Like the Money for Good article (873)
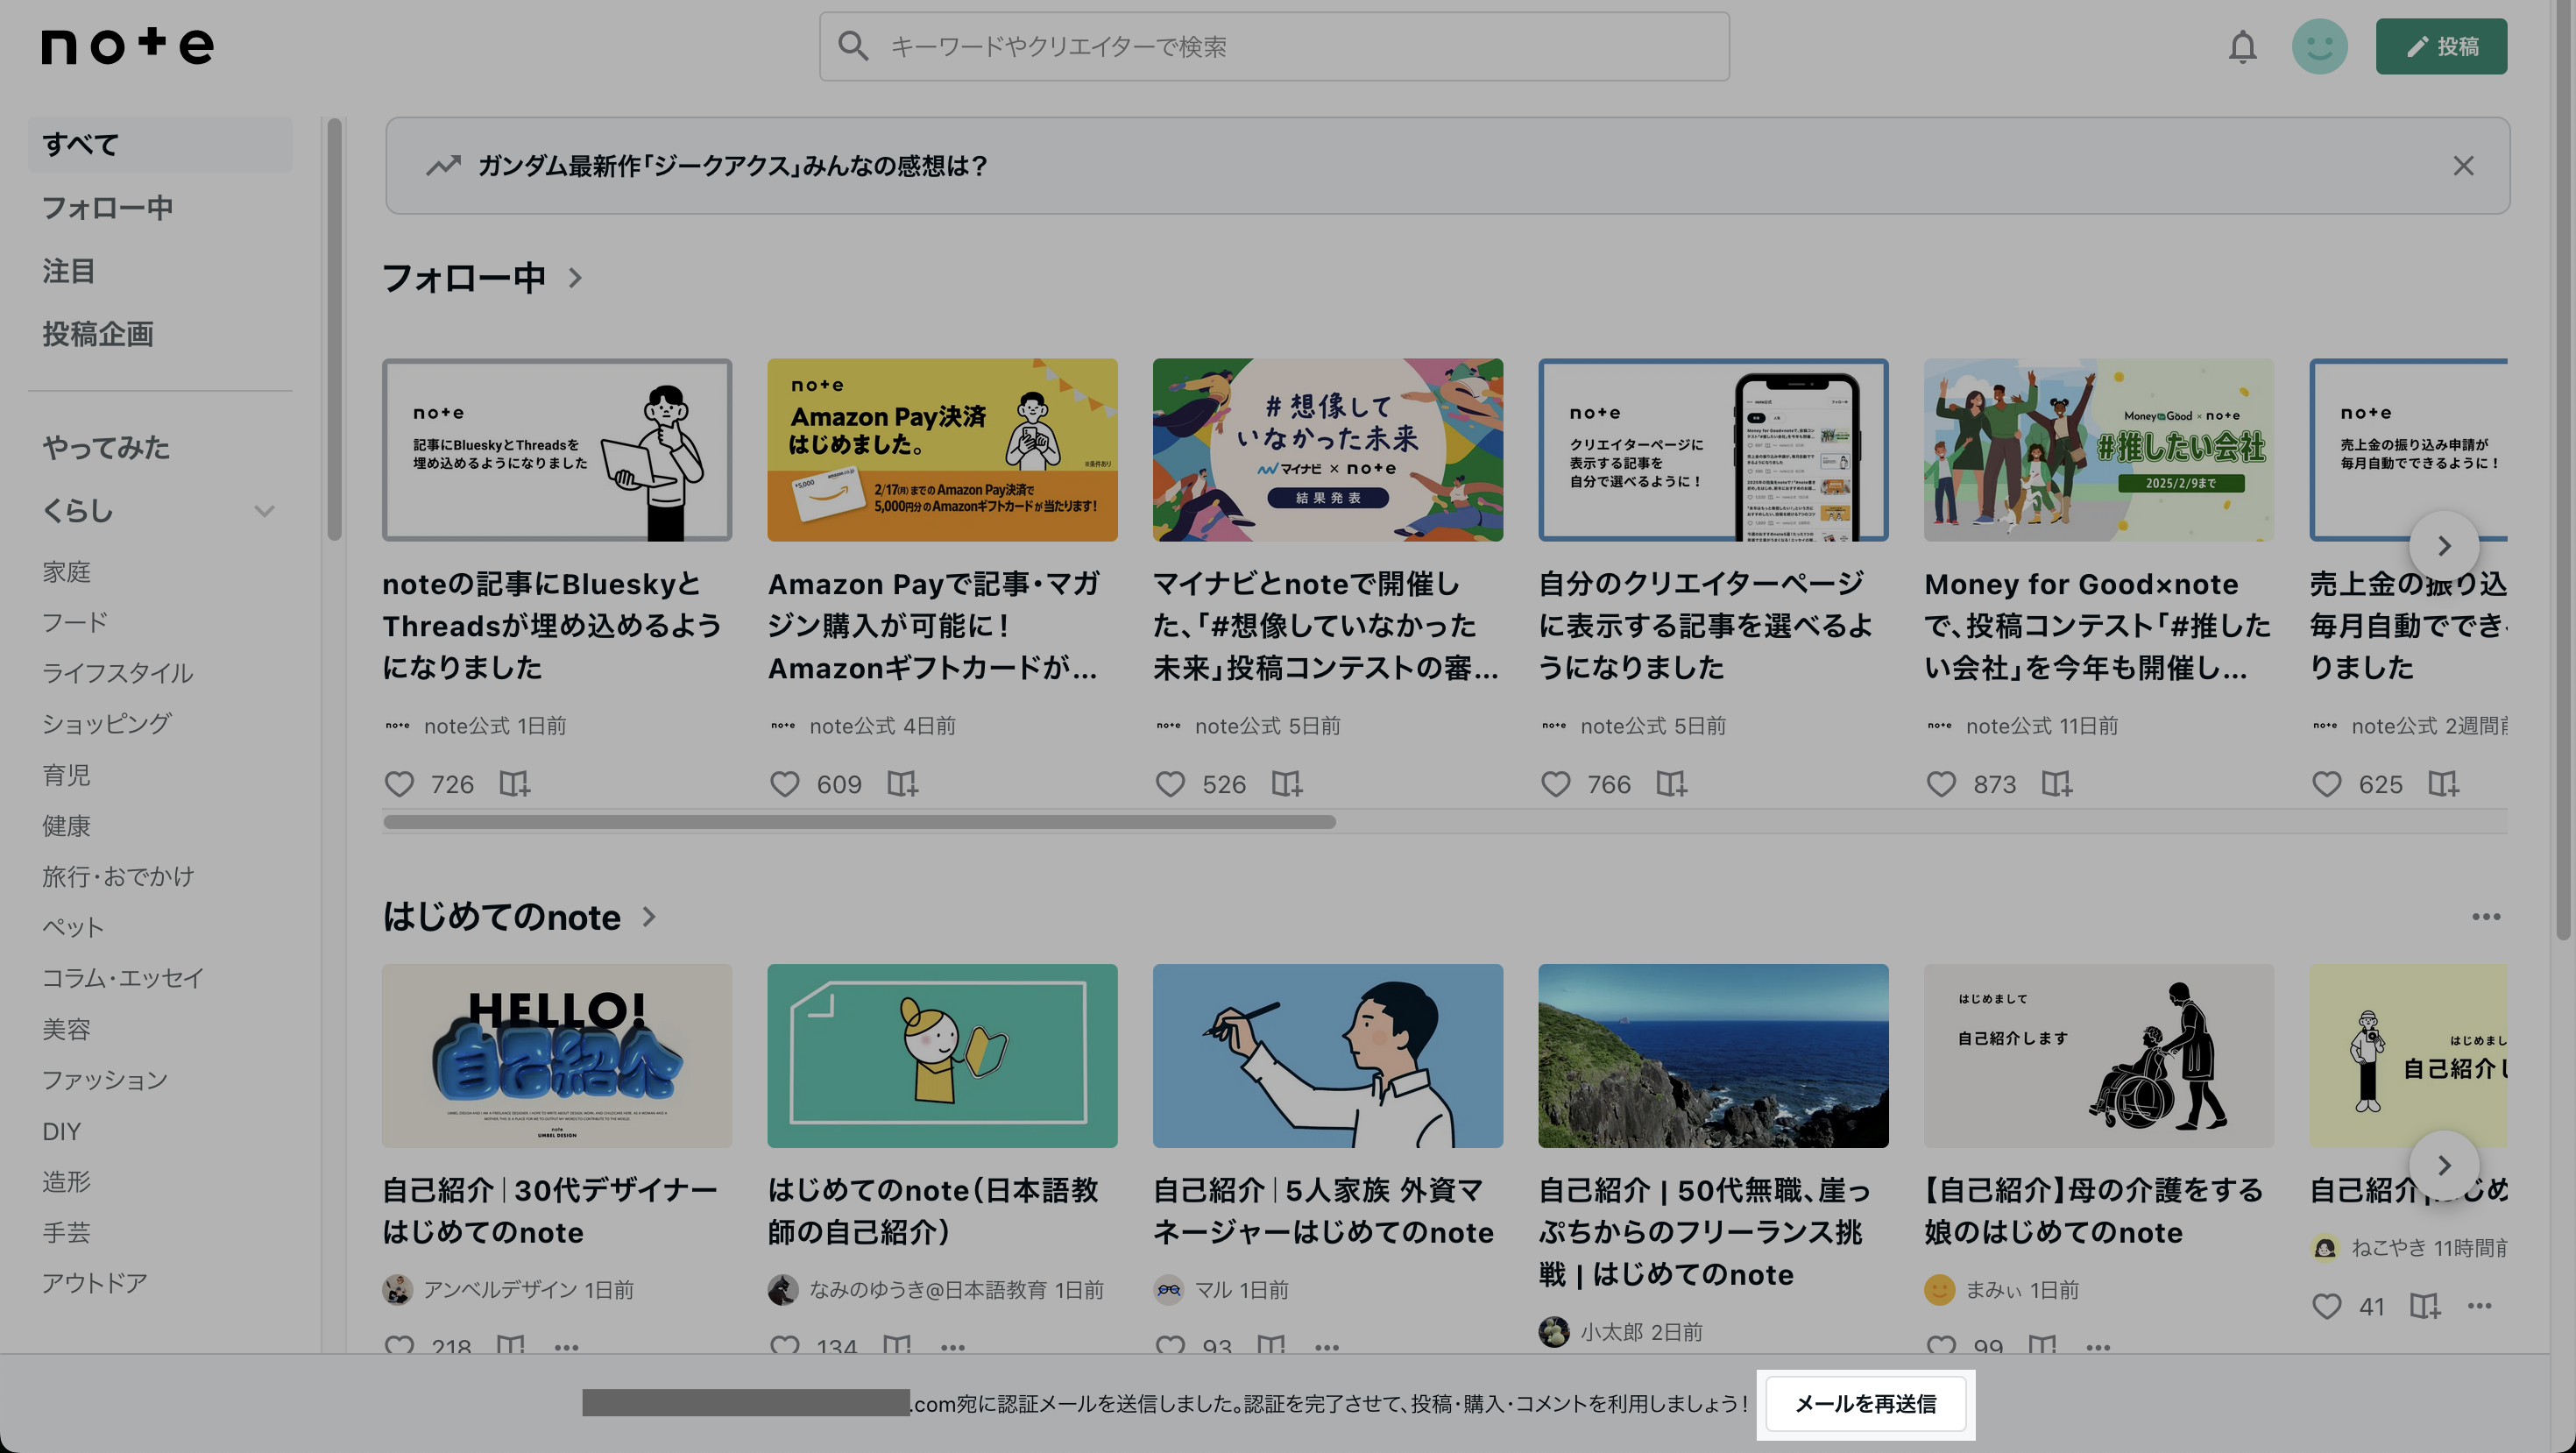This screenshot has width=2576, height=1453. click(x=1941, y=784)
